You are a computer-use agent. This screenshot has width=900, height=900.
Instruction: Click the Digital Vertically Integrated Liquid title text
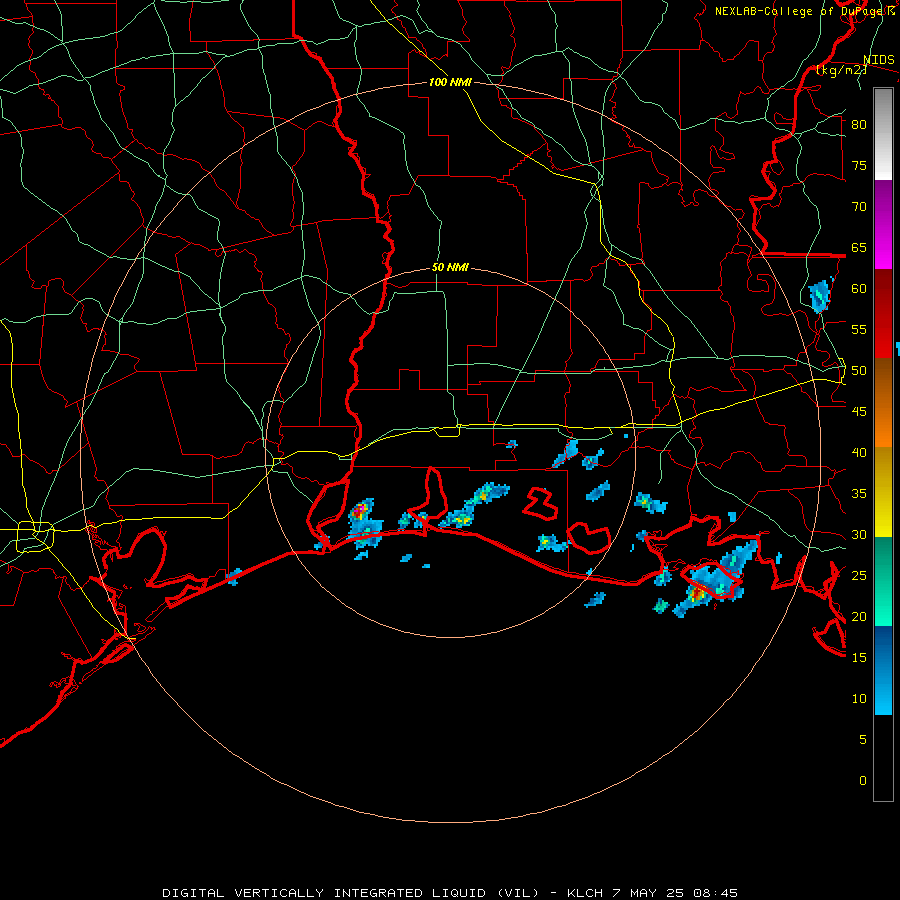(351, 893)
